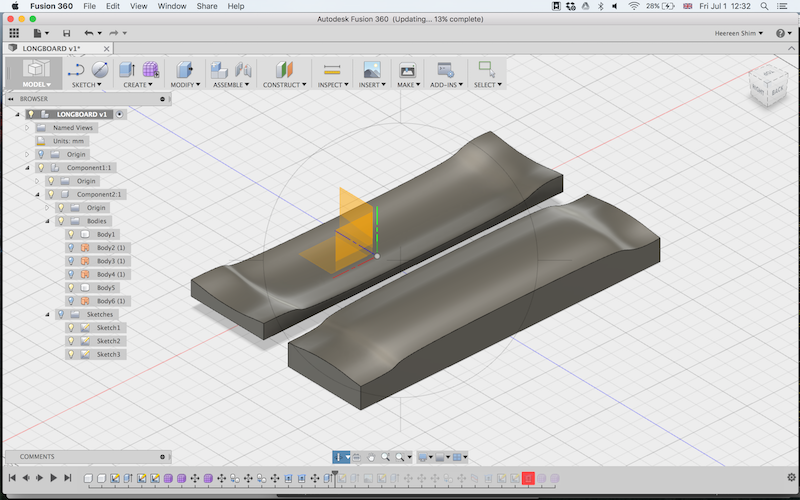Open the MODIFY dropdown menu
Viewport: 800px width, 500px height.
pos(185,85)
